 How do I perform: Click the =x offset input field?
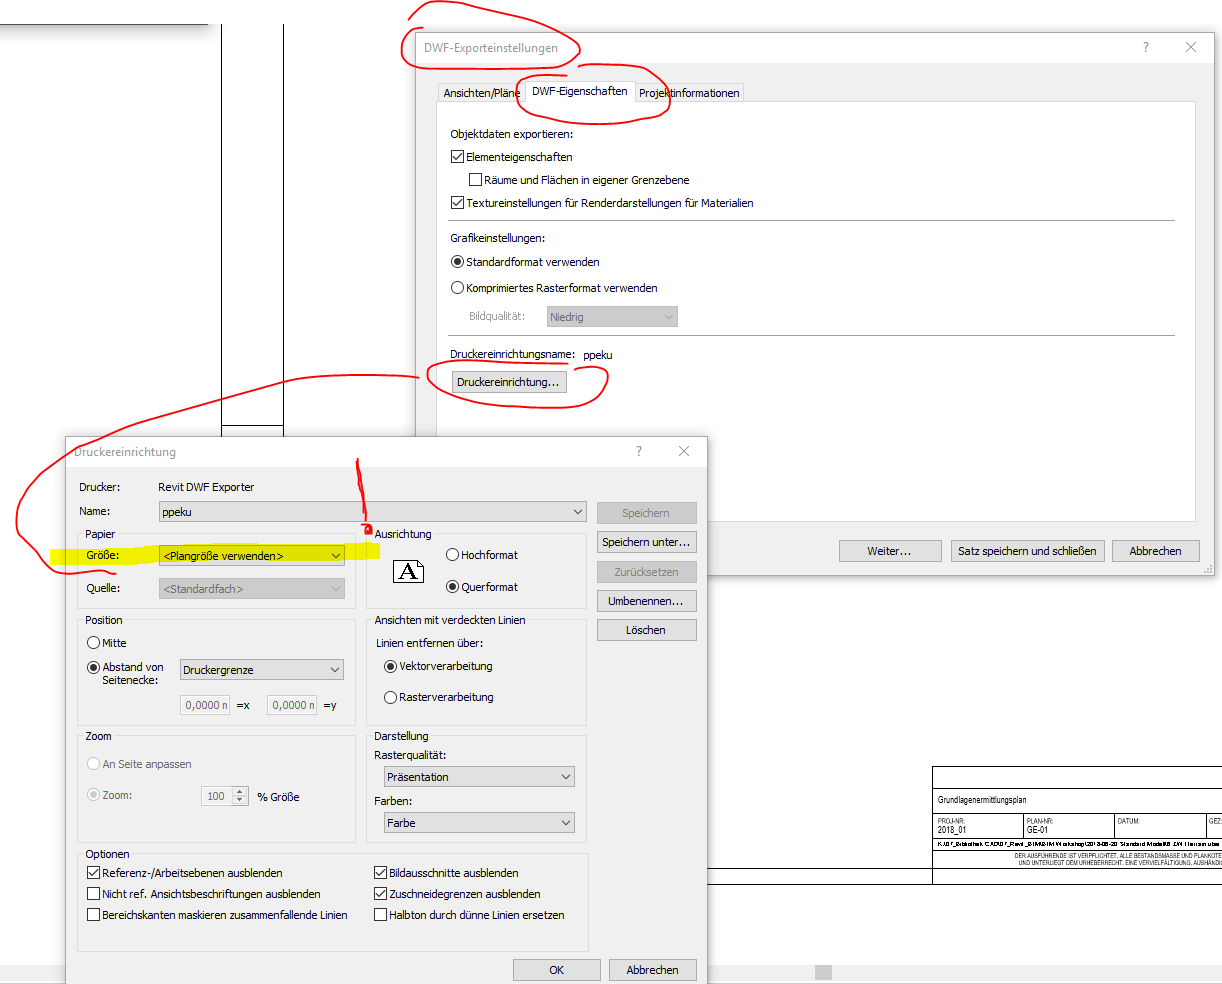pos(205,704)
